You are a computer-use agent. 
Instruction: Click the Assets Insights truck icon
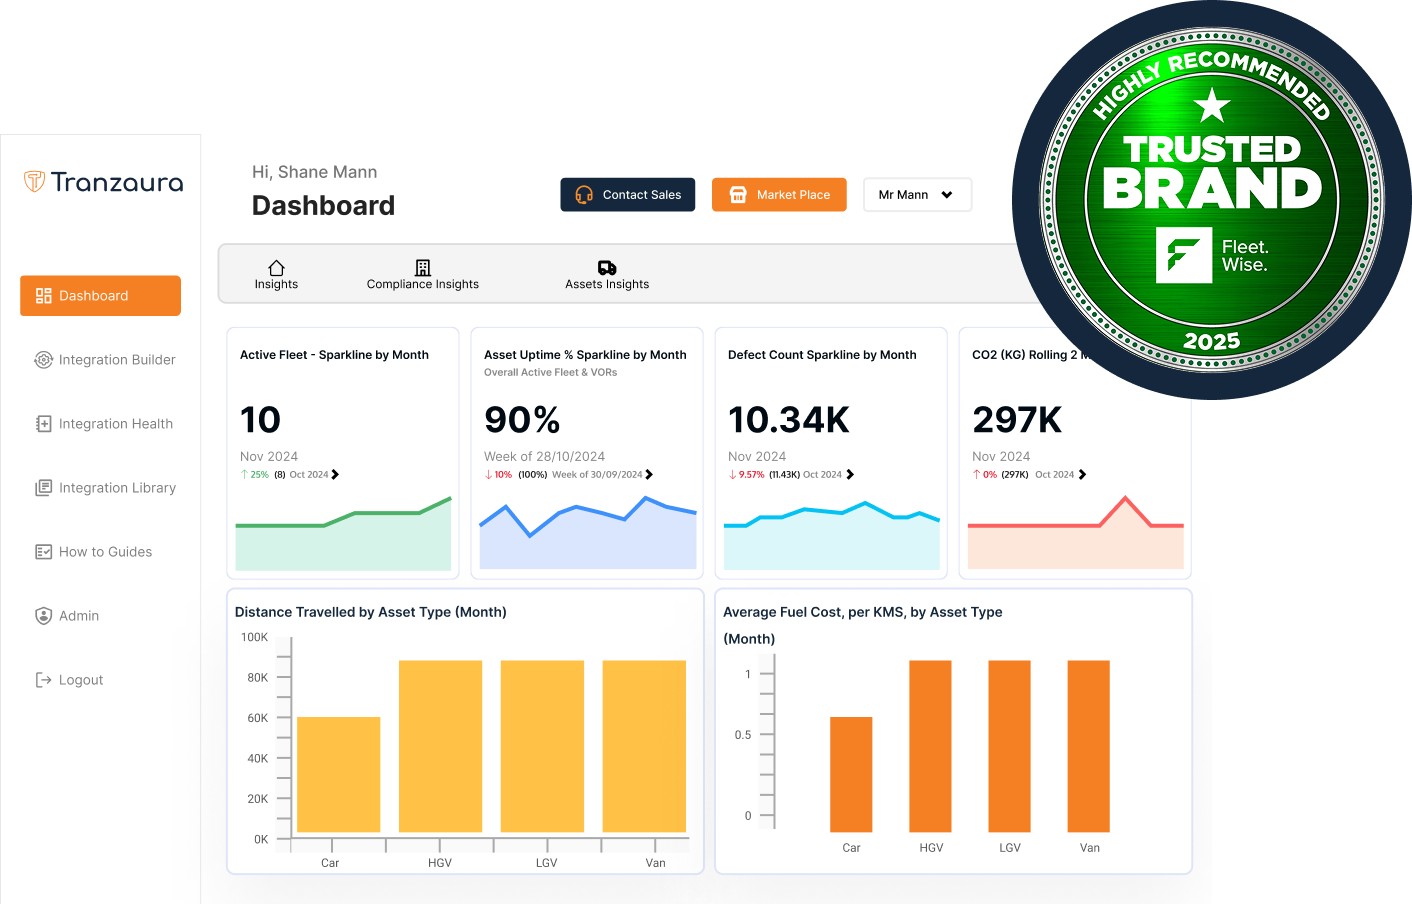[607, 268]
